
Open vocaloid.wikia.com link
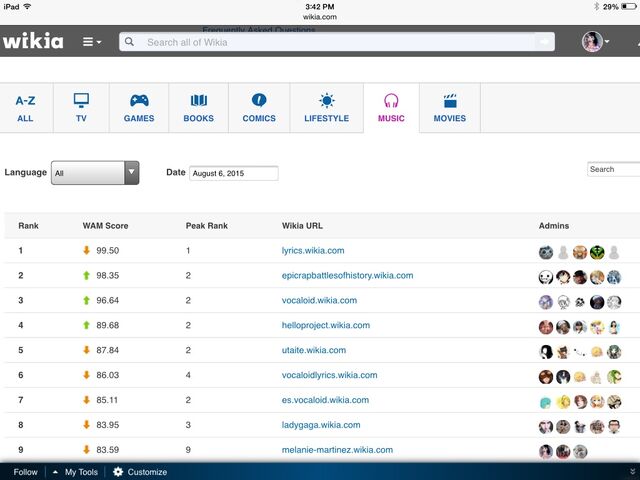[319, 300]
